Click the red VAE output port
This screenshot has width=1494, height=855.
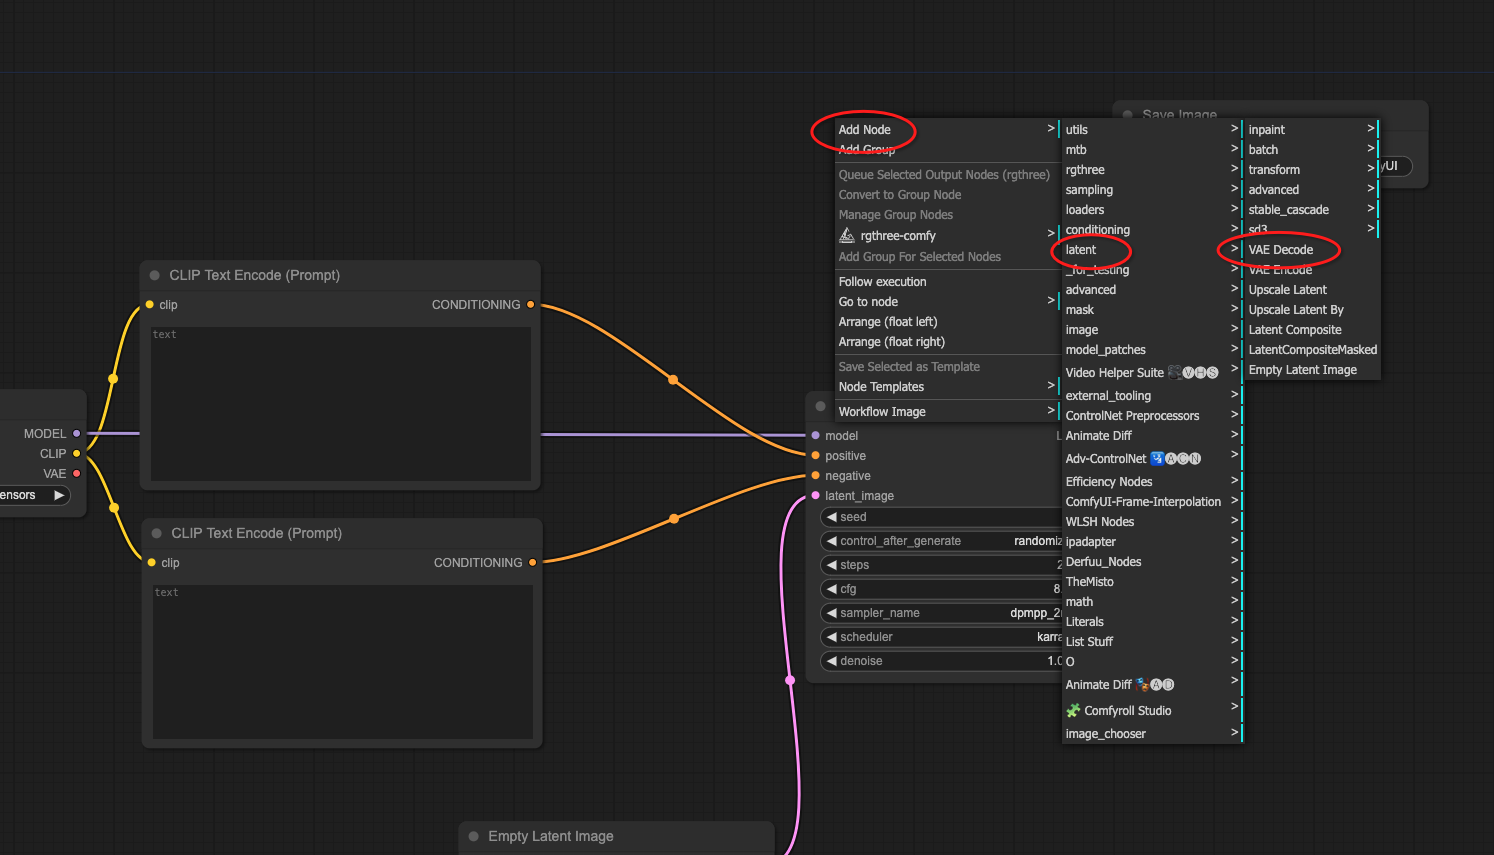[x=76, y=473]
